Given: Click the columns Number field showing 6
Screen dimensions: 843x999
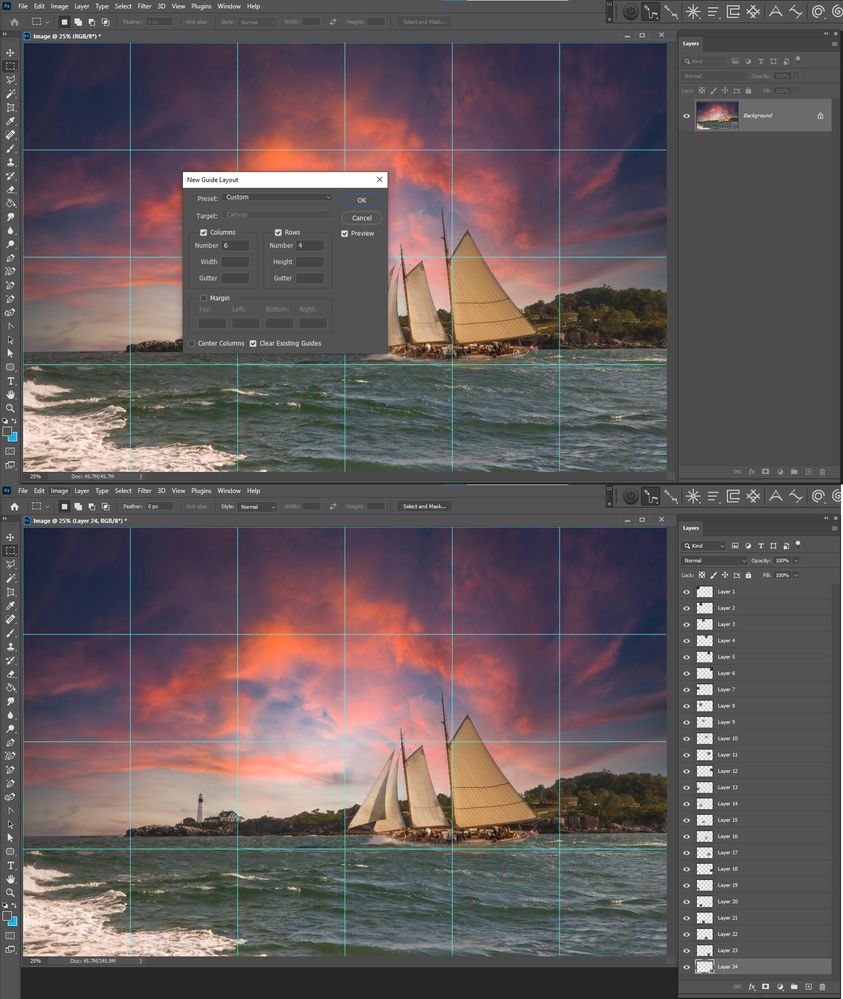Looking at the screenshot, I should pyautogui.click(x=235, y=245).
